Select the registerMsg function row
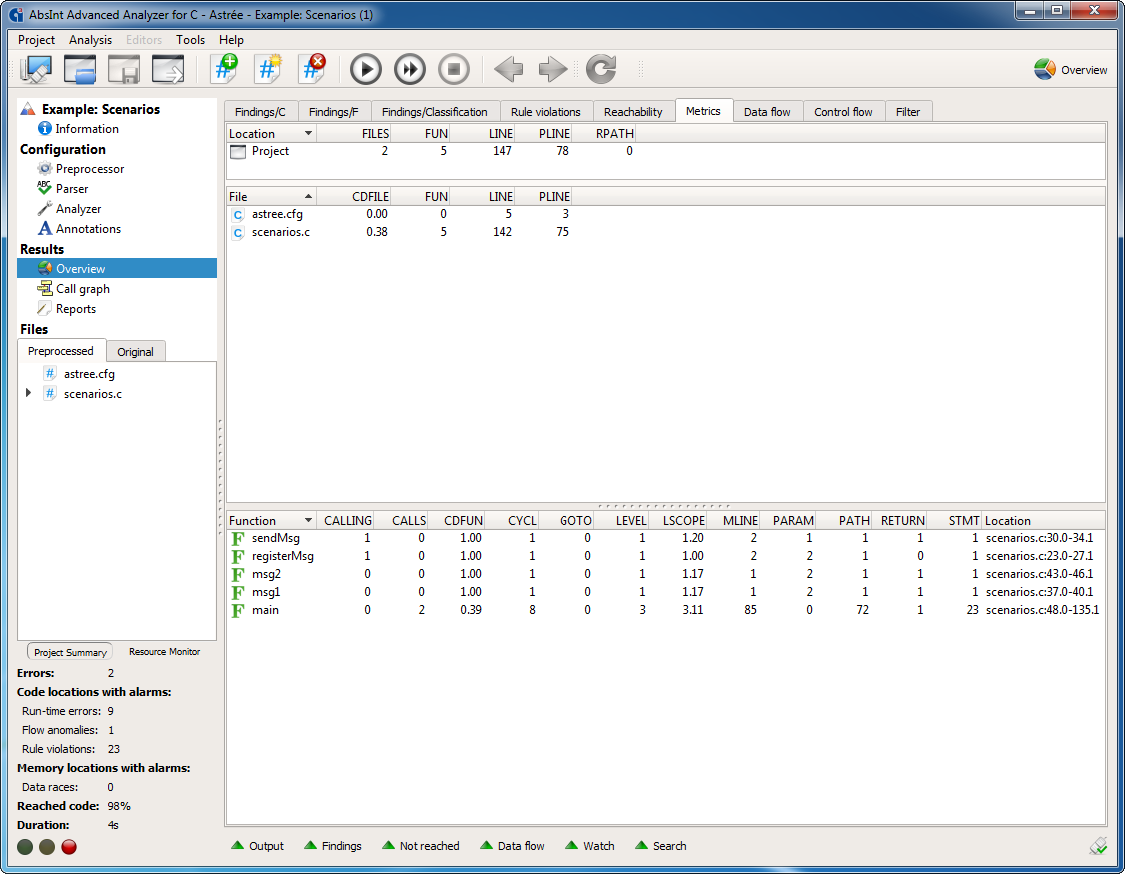 coord(665,556)
